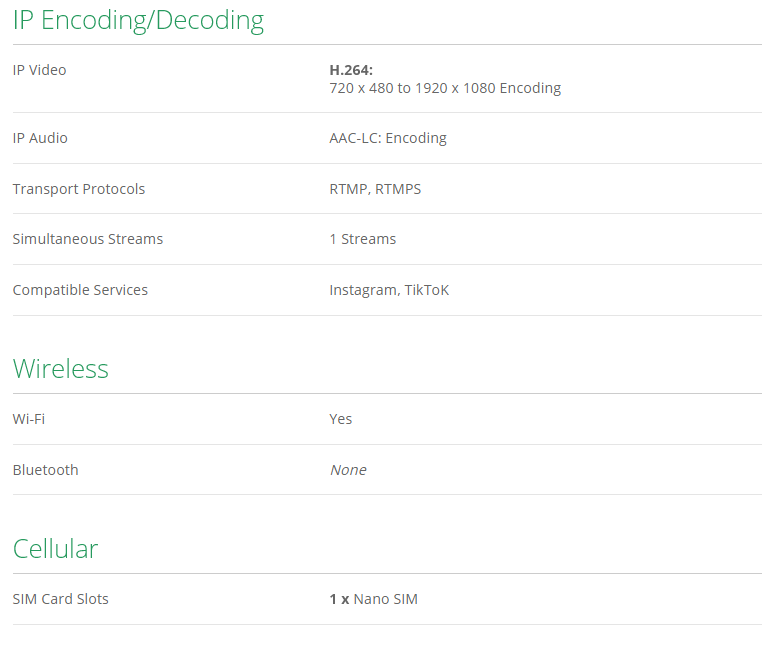Click the Cellular section heading

(x=55, y=549)
